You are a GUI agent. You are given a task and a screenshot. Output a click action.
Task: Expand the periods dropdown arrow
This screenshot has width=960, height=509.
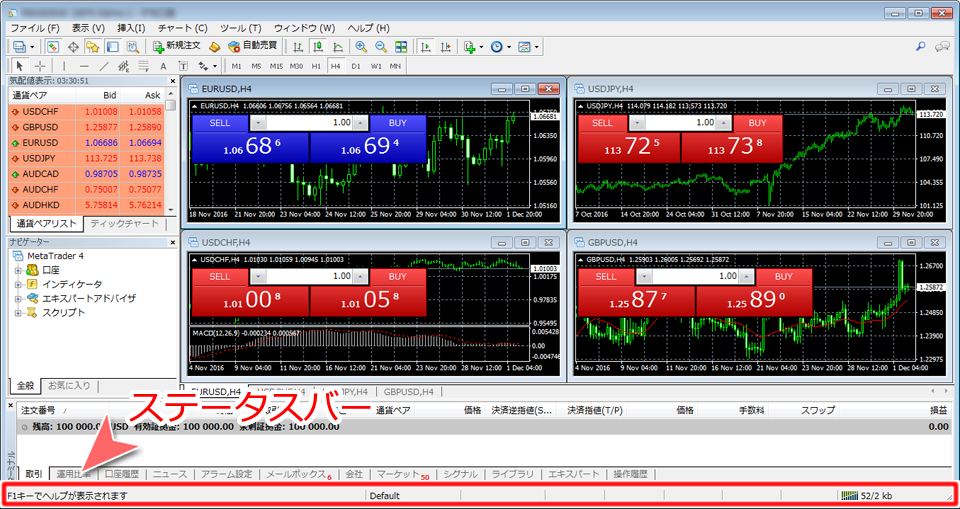[x=508, y=47]
